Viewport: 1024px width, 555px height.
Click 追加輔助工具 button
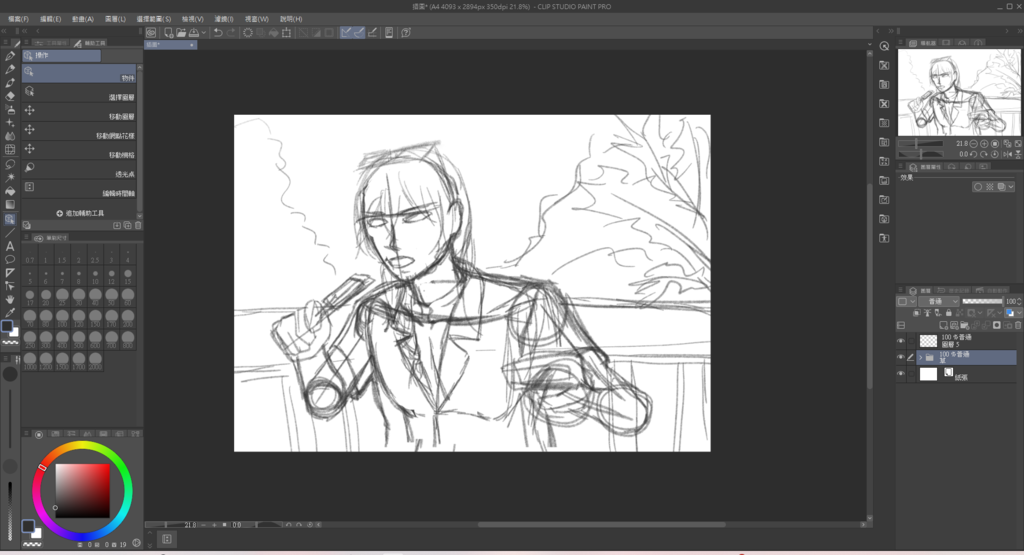[80, 213]
